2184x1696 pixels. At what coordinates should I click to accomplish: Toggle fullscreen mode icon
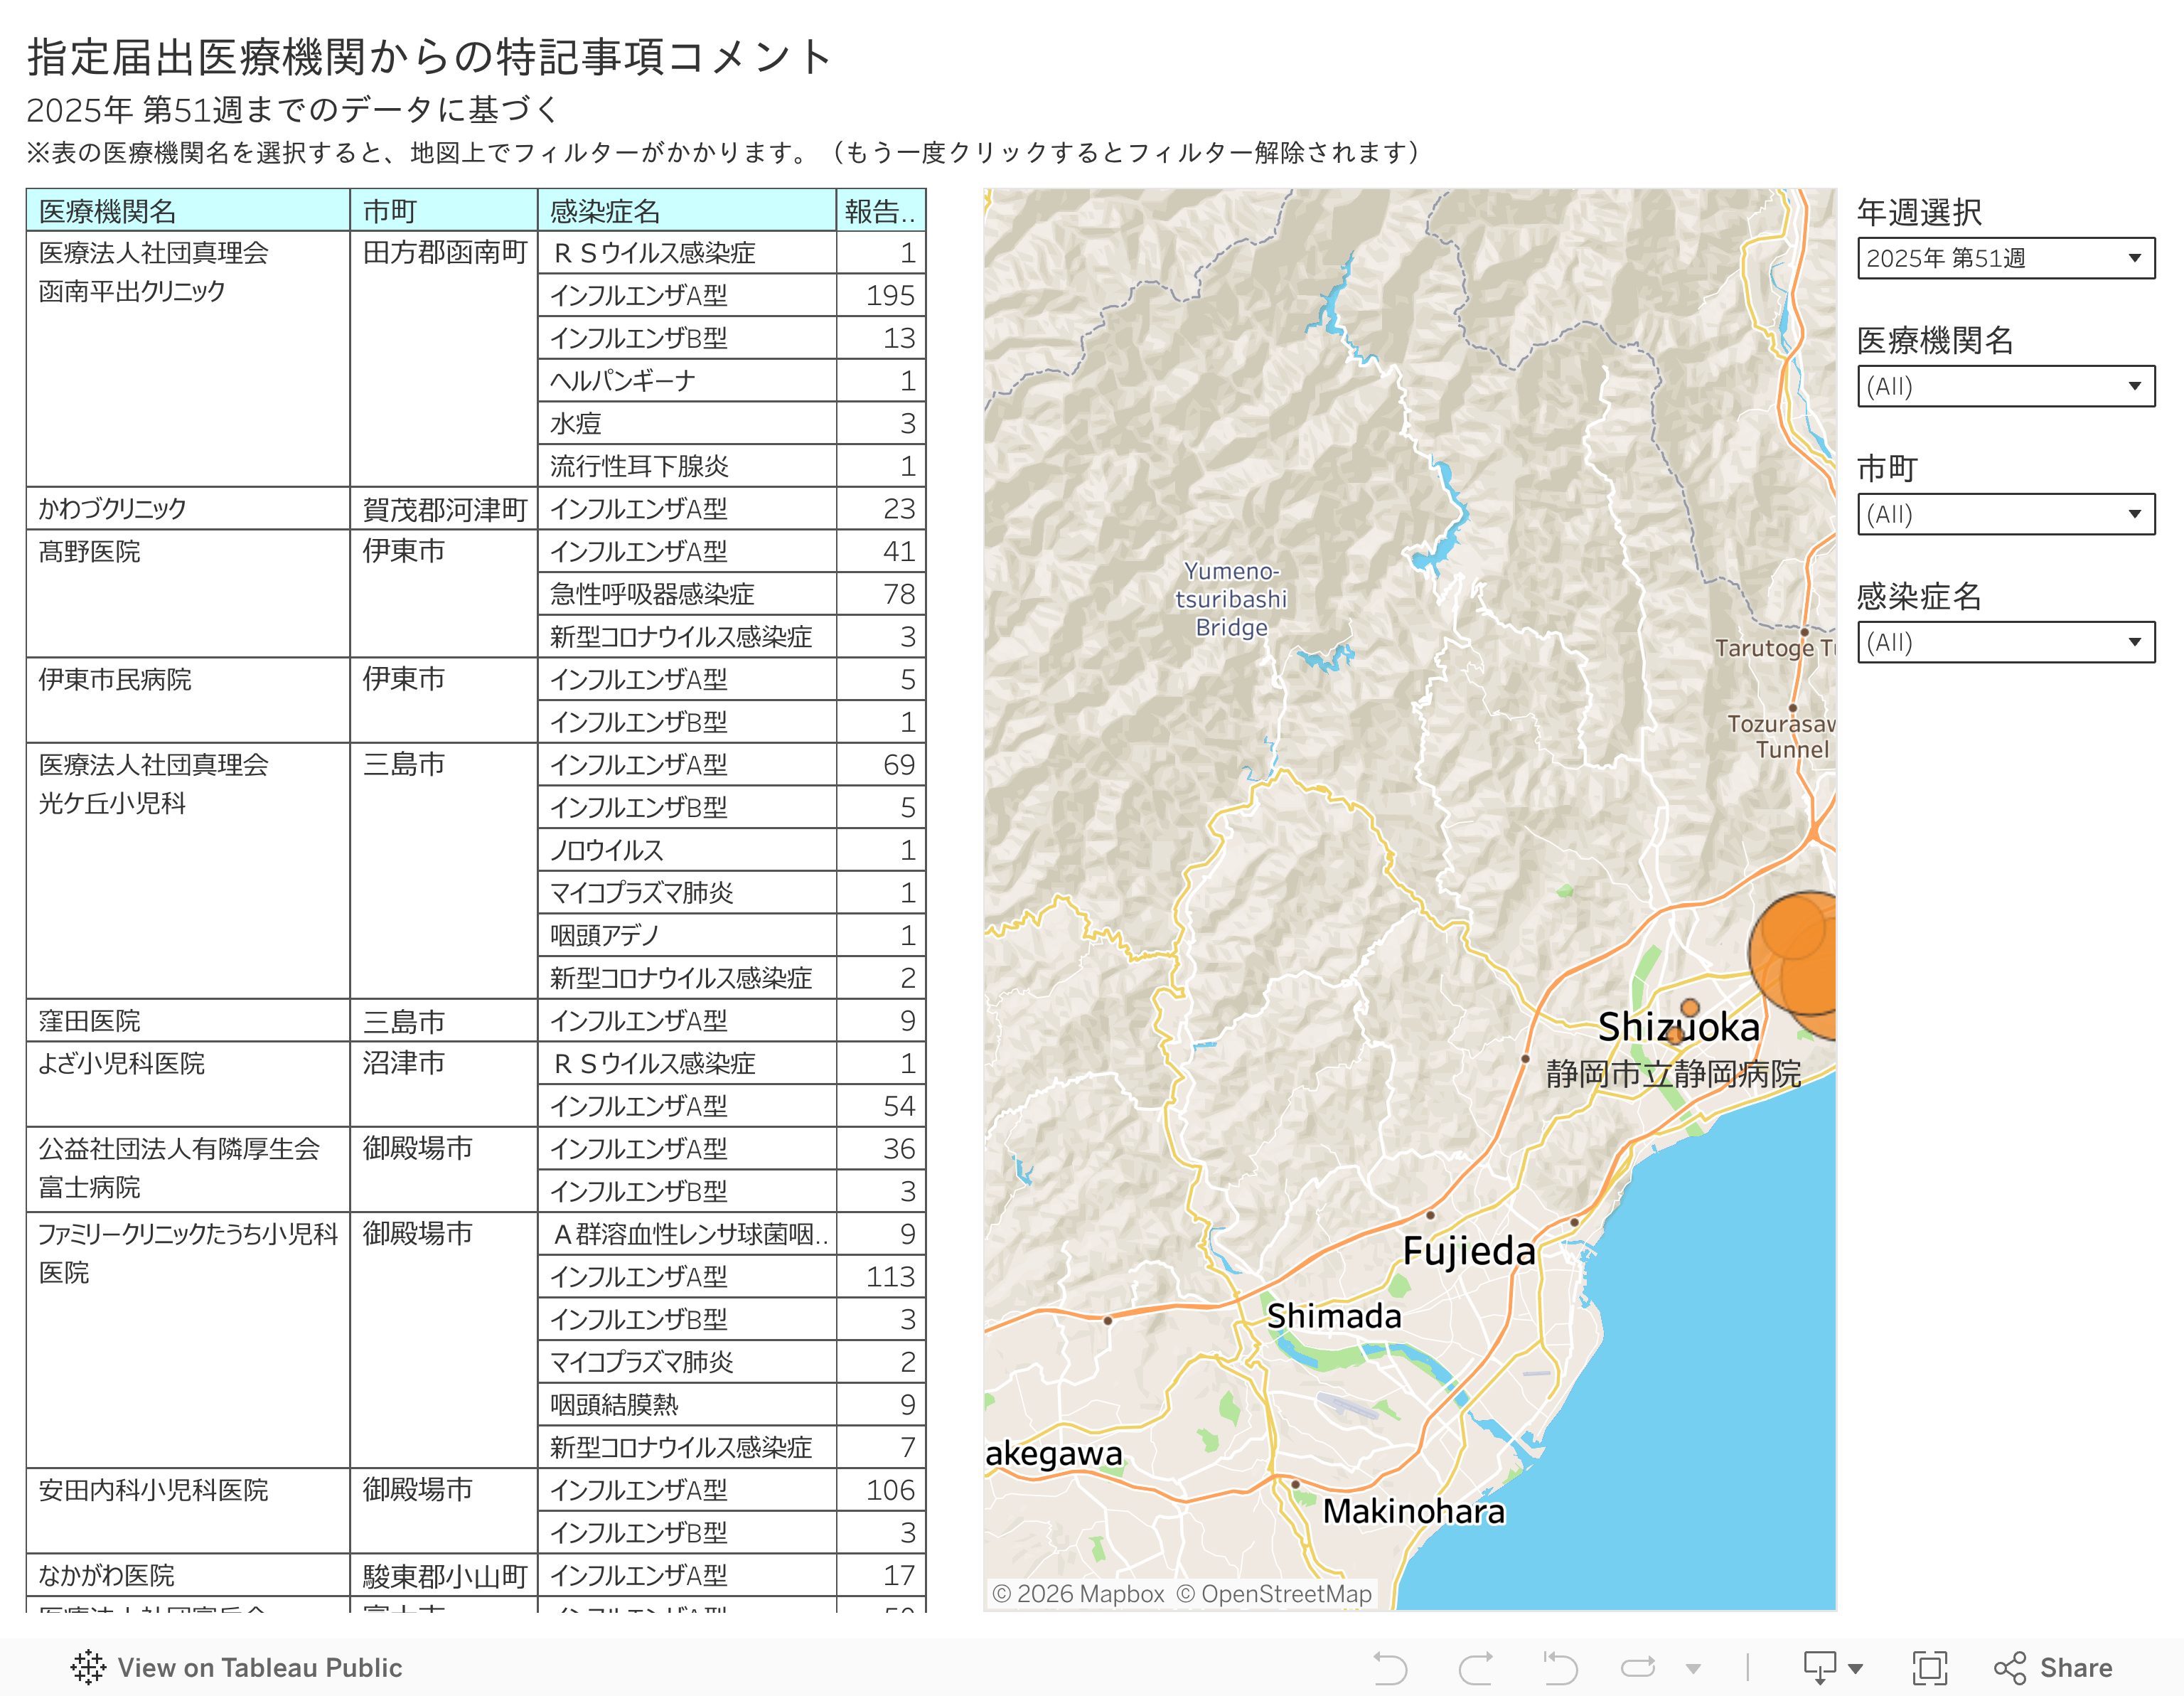1929,1668
